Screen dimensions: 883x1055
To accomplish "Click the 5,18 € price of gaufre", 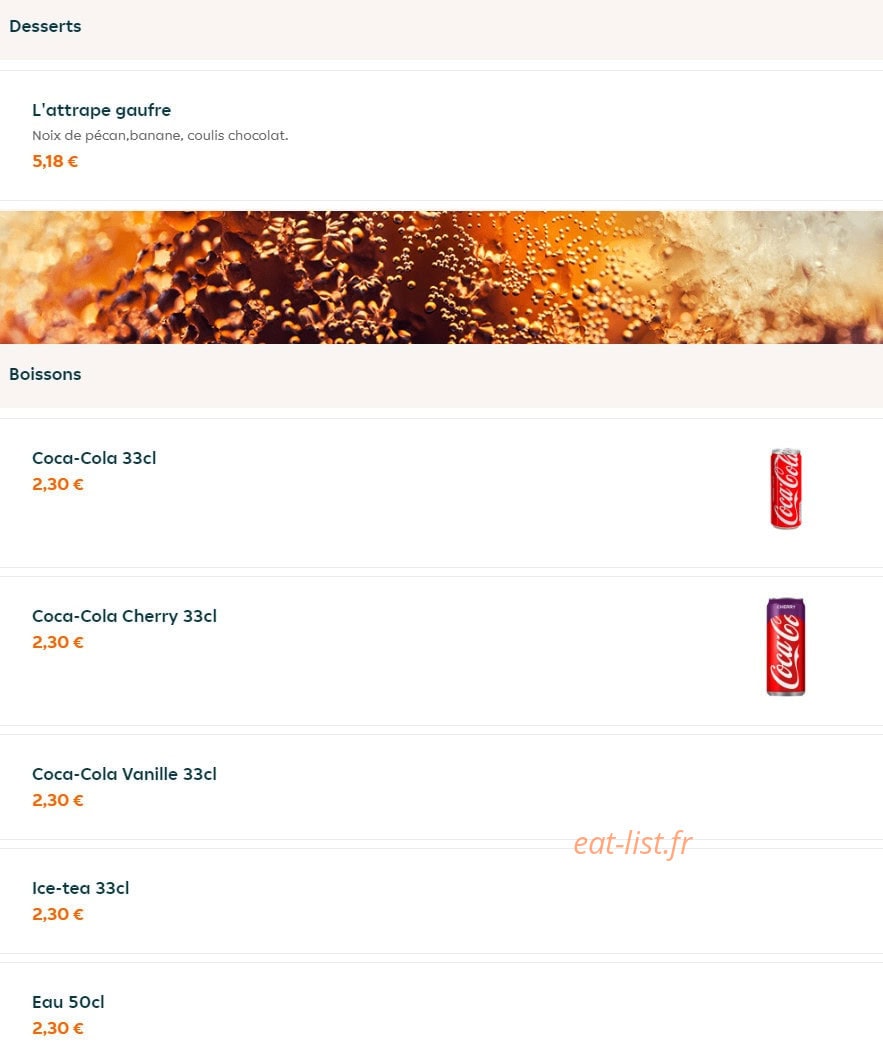I will tap(55, 161).
